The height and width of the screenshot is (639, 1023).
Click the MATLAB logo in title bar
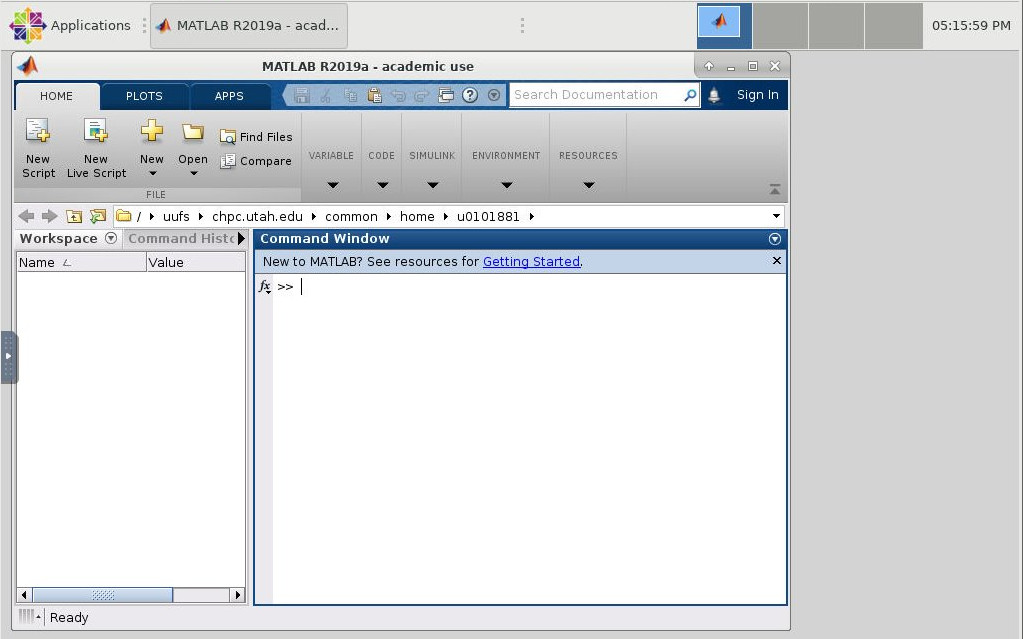coord(27,66)
